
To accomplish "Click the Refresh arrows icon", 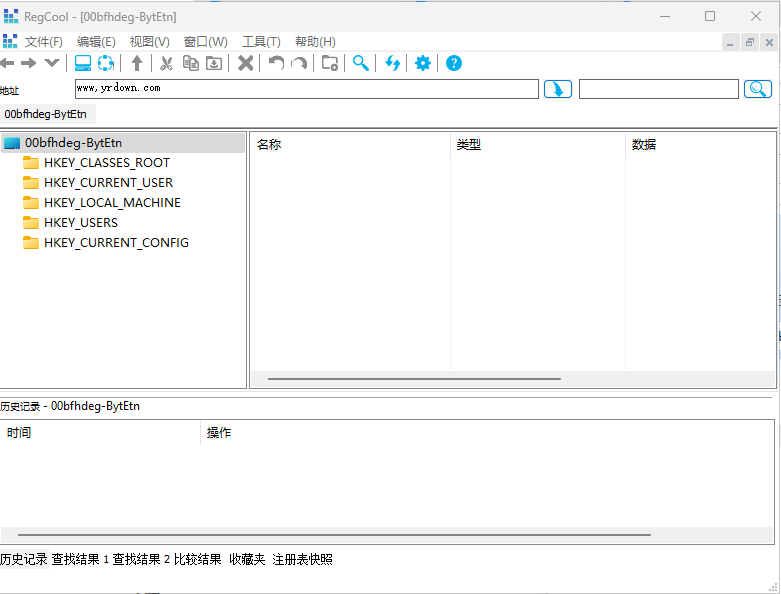I will pyautogui.click(x=392, y=63).
